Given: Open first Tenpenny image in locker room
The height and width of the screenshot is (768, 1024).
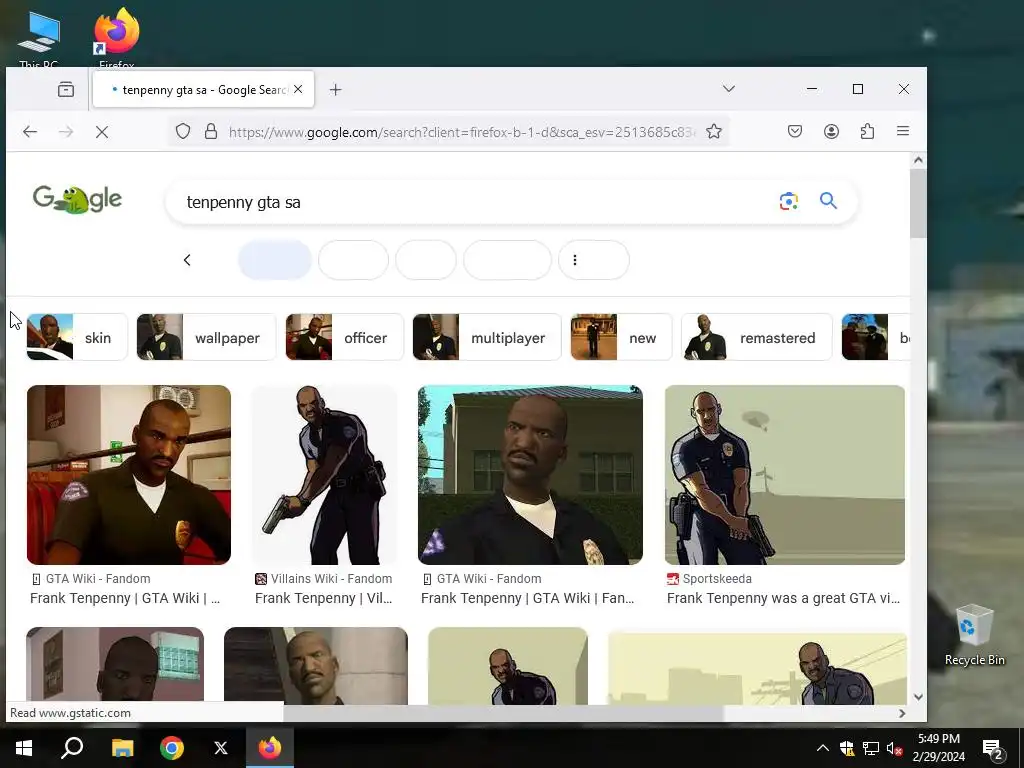Looking at the screenshot, I should (x=129, y=475).
